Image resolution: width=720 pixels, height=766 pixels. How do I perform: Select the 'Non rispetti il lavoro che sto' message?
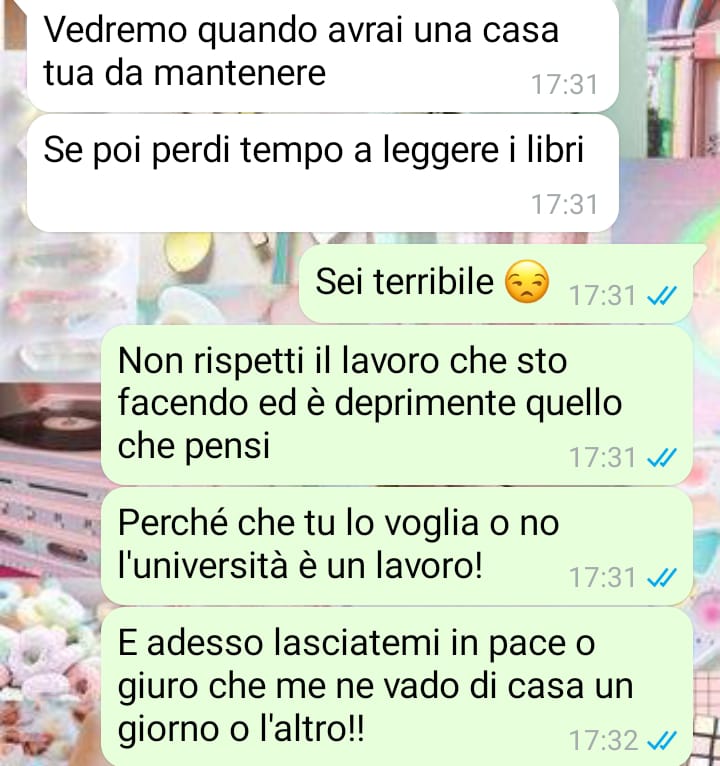tap(397, 405)
